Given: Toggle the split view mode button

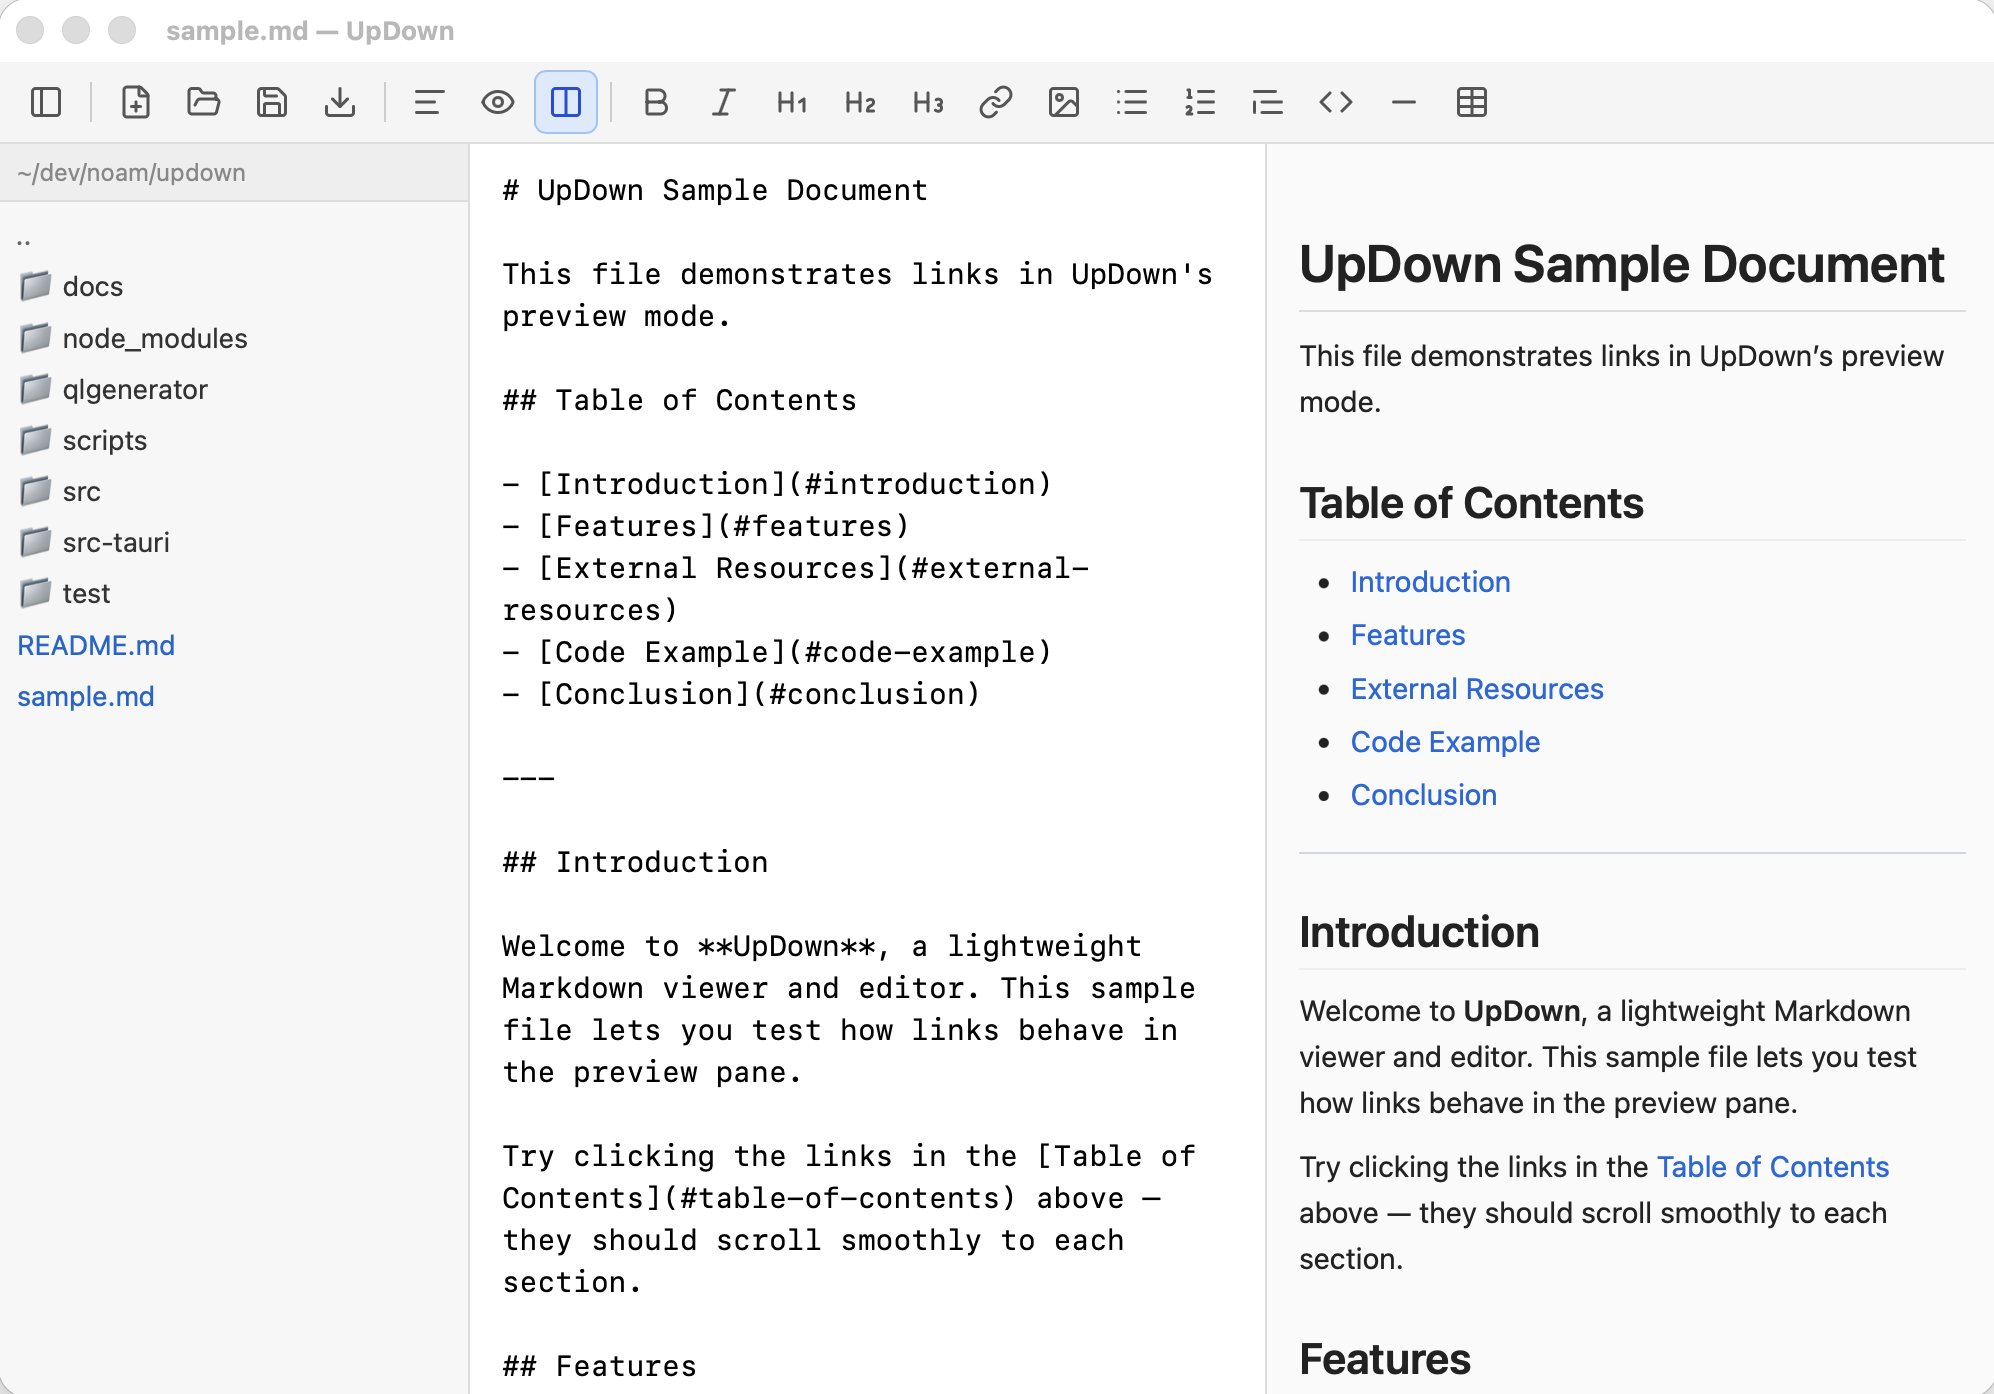Looking at the screenshot, I should click(566, 102).
